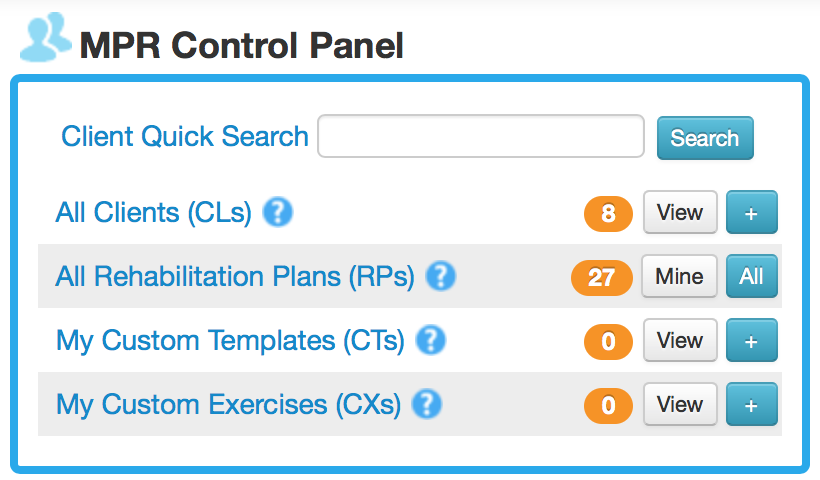This screenshot has width=820, height=480.
Task: Focus the Client Quick Search field
Action: (x=480, y=137)
